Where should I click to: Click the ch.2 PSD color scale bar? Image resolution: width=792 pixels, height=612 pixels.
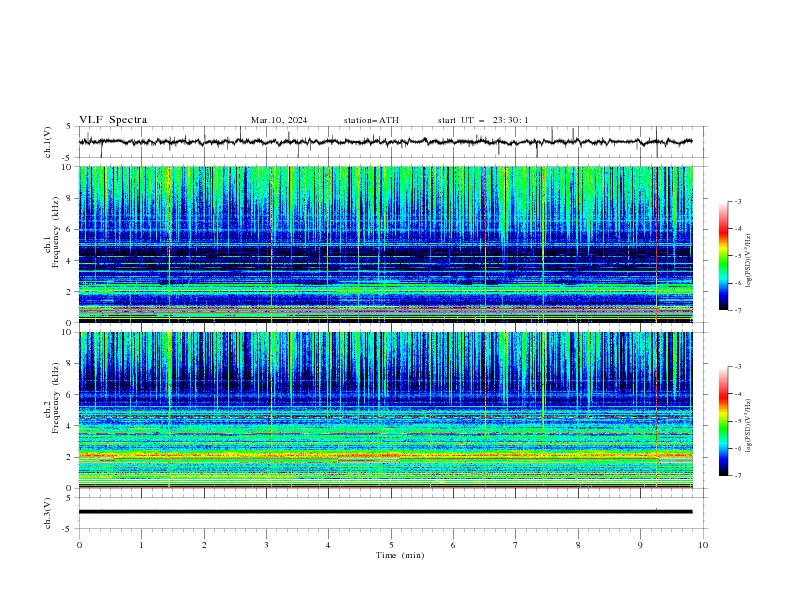coord(723,421)
